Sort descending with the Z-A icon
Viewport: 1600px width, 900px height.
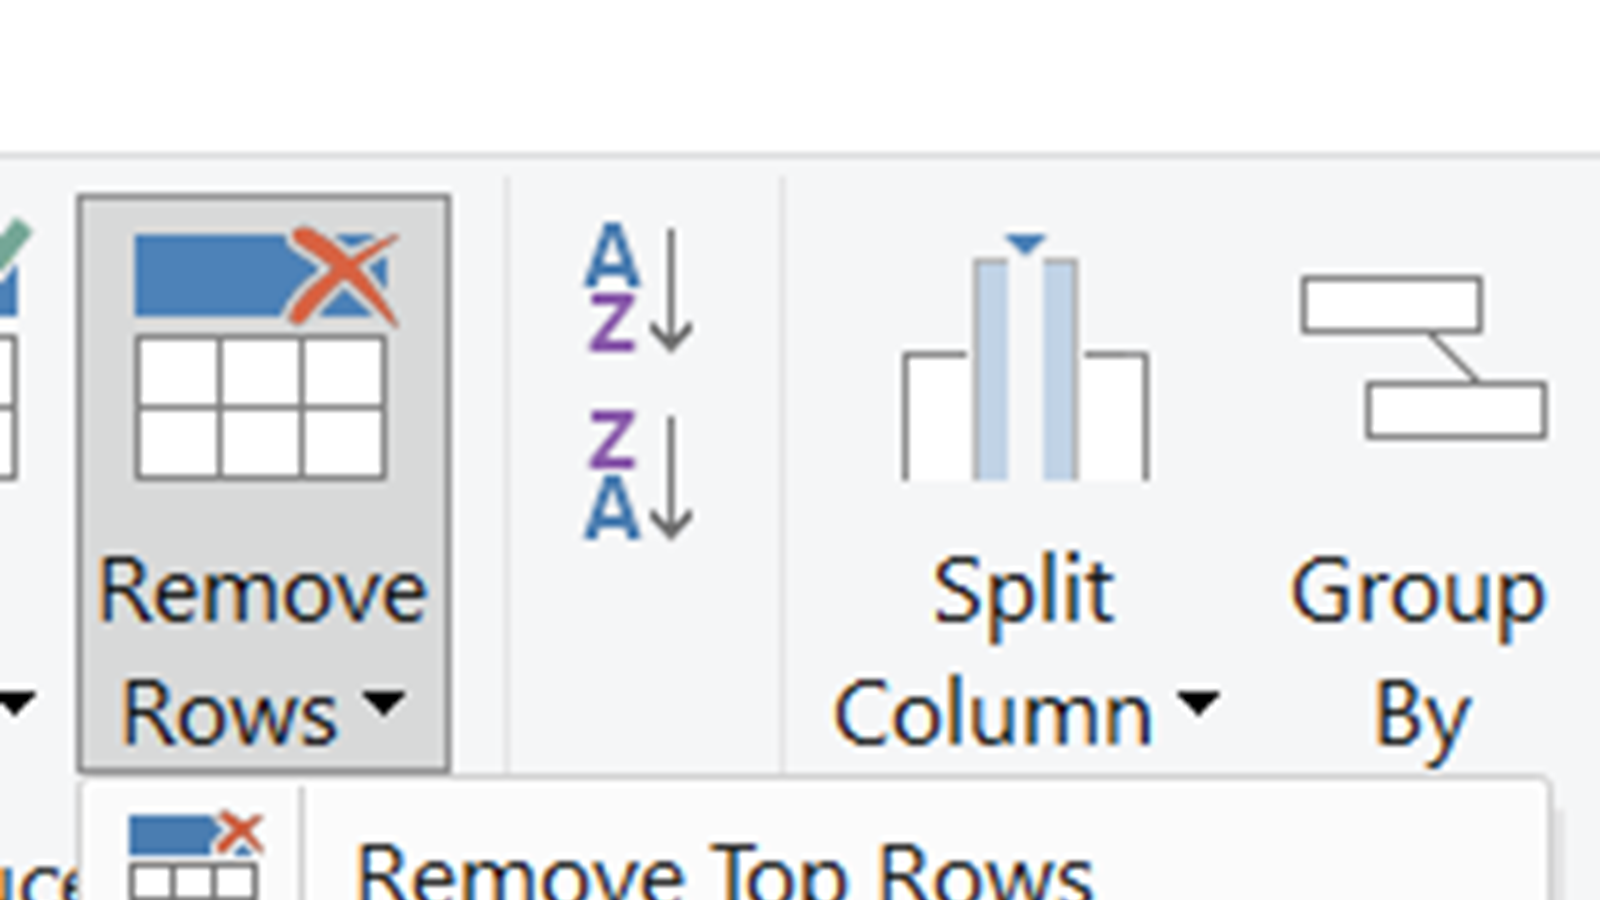click(x=638, y=476)
